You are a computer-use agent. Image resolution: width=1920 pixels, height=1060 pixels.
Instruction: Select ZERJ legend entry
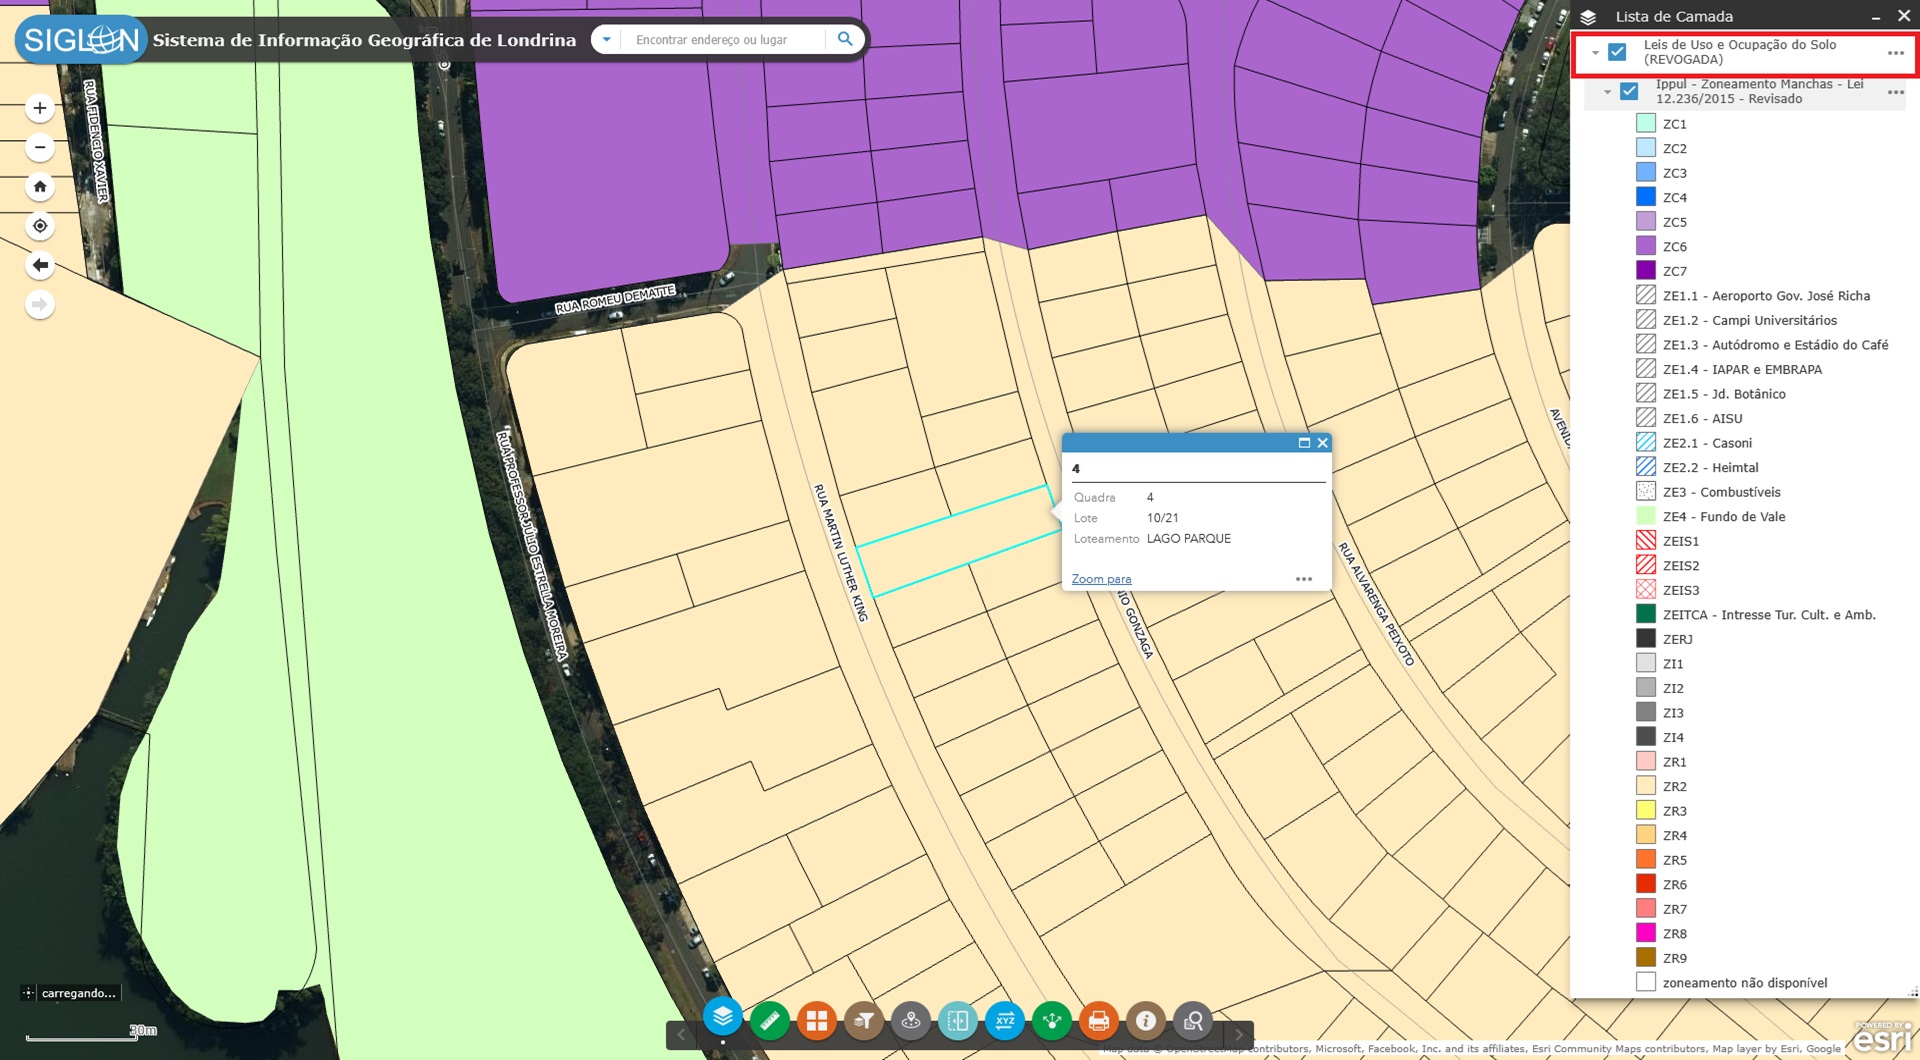(x=1677, y=639)
